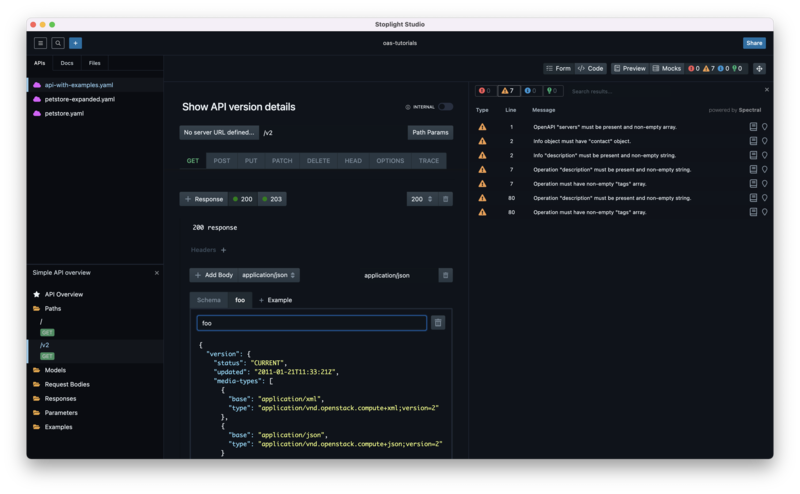Select the TRACE method tab
This screenshot has height=494, width=800.
coord(429,161)
